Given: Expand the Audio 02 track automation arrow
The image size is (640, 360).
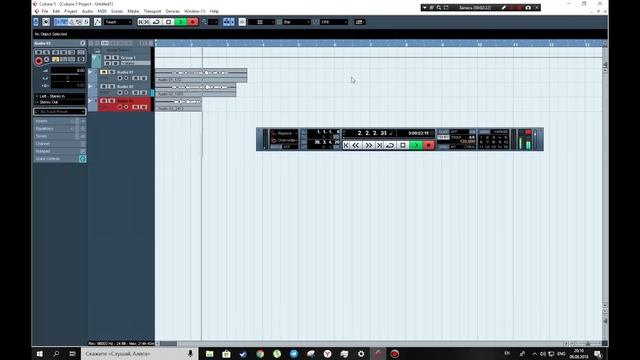Looking at the screenshot, I should tap(90, 87).
